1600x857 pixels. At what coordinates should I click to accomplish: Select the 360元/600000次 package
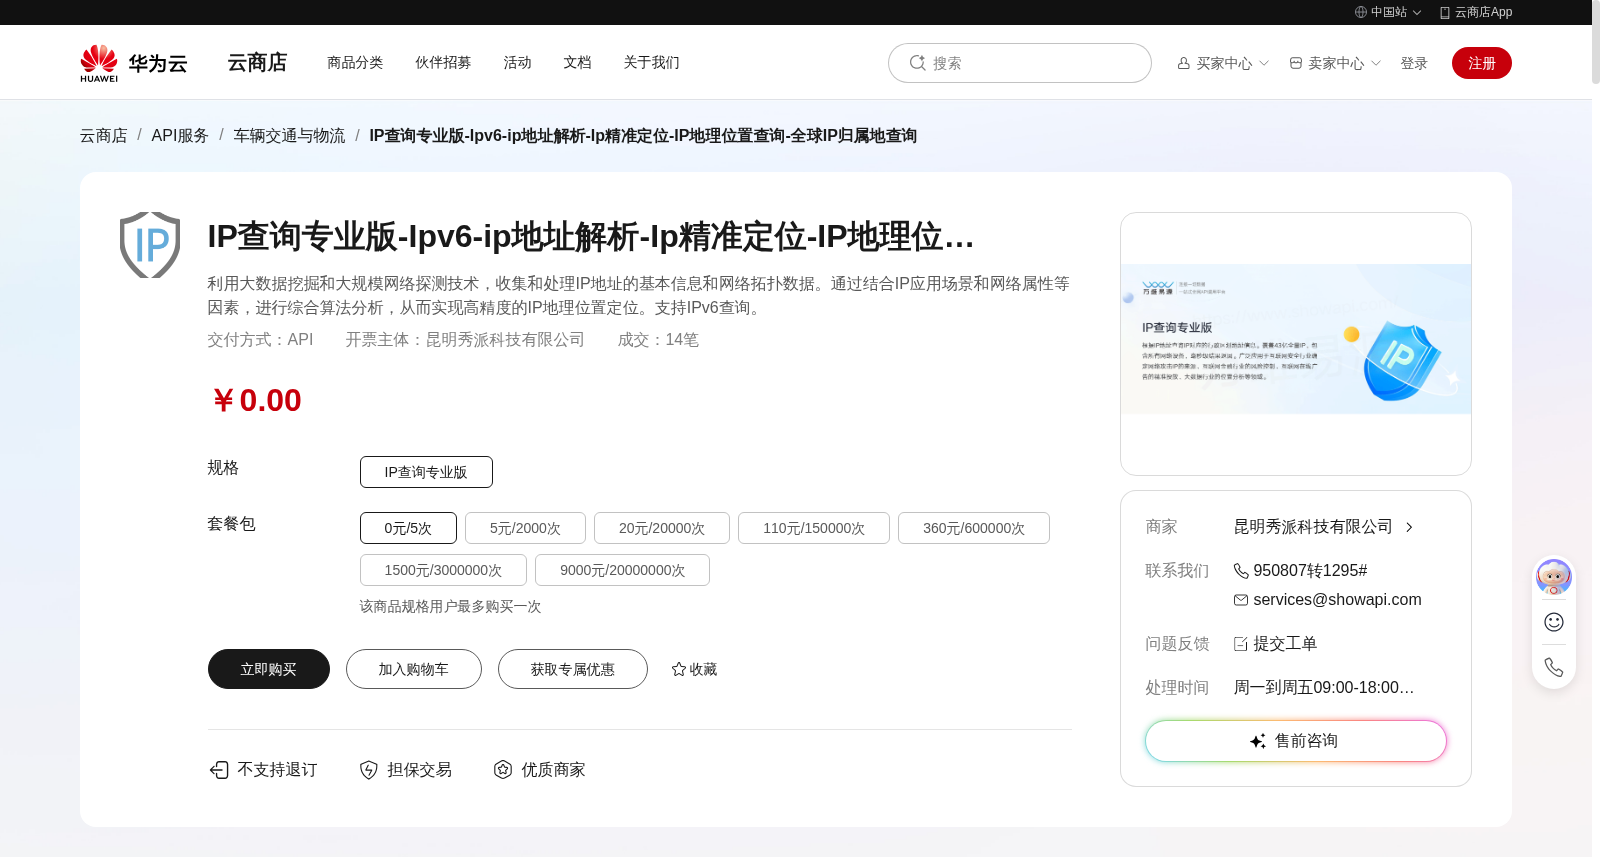[974, 528]
